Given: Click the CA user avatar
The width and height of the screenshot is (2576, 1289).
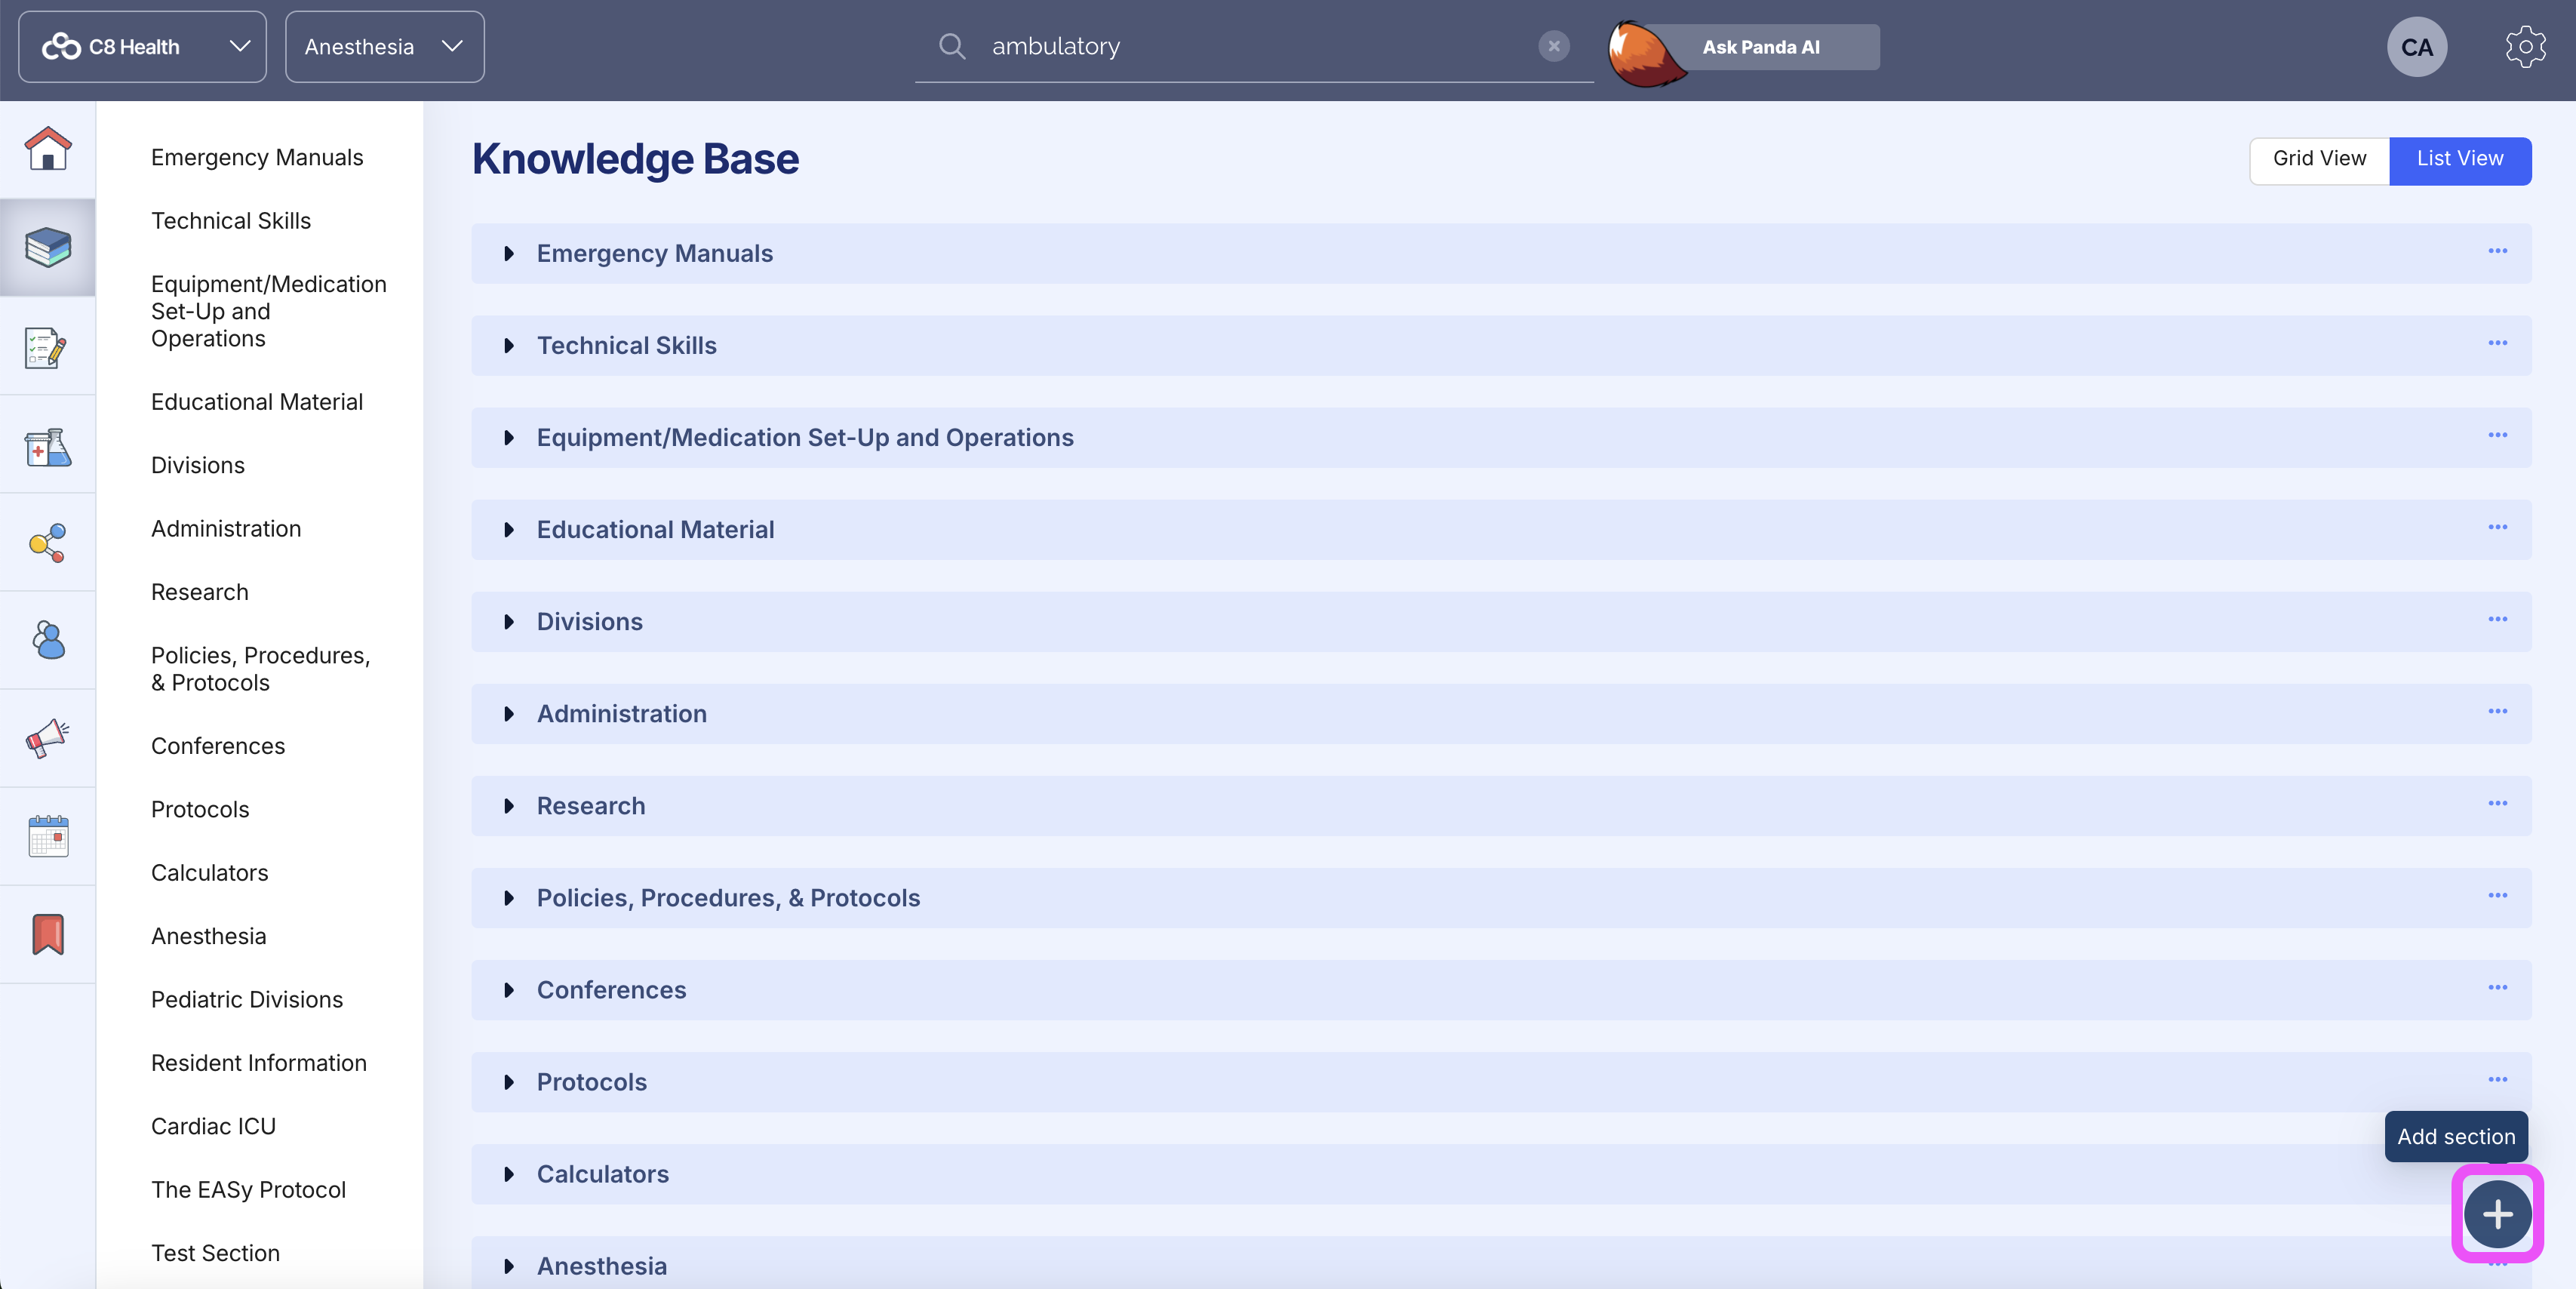Looking at the screenshot, I should (x=2417, y=47).
